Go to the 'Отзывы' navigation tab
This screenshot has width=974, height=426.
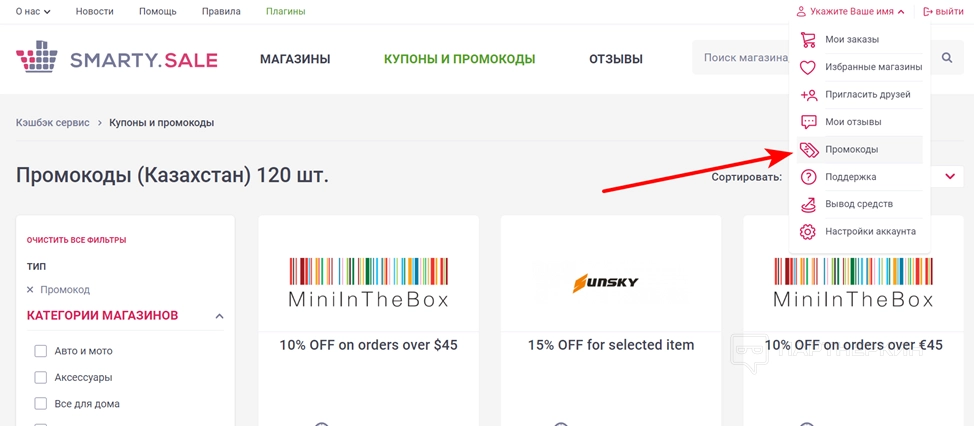(x=615, y=59)
